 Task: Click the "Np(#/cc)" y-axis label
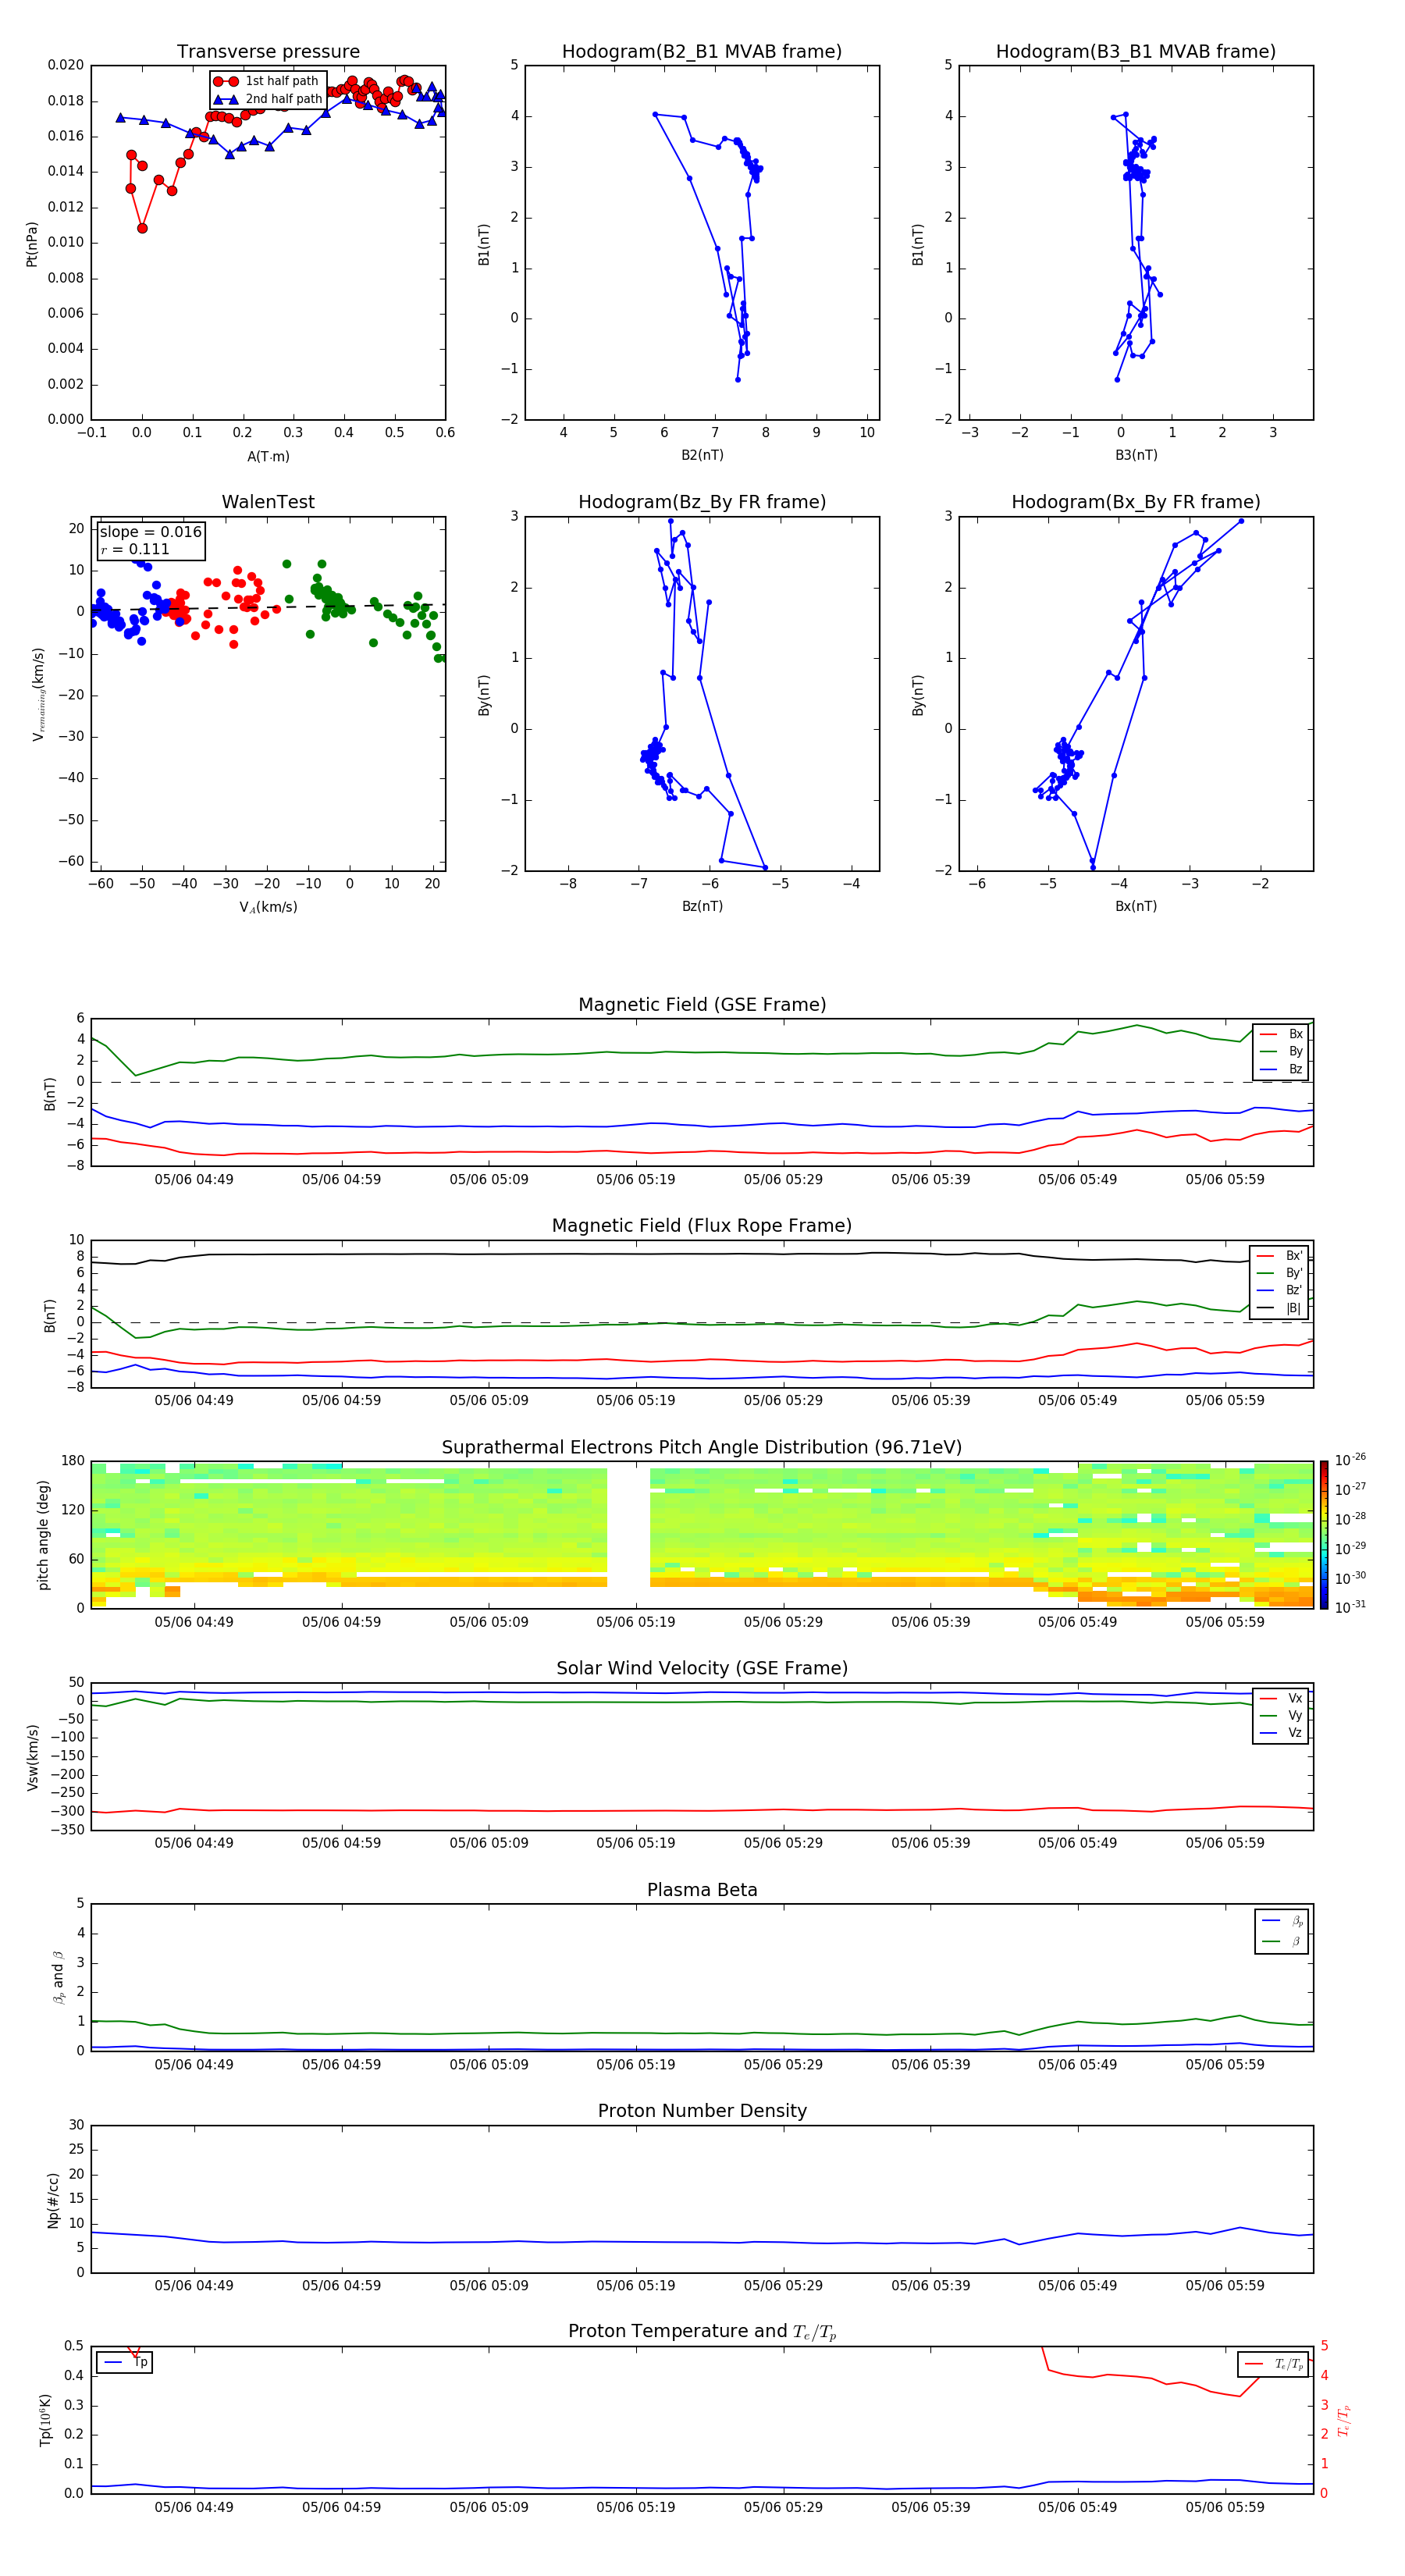(x=53, y=2200)
